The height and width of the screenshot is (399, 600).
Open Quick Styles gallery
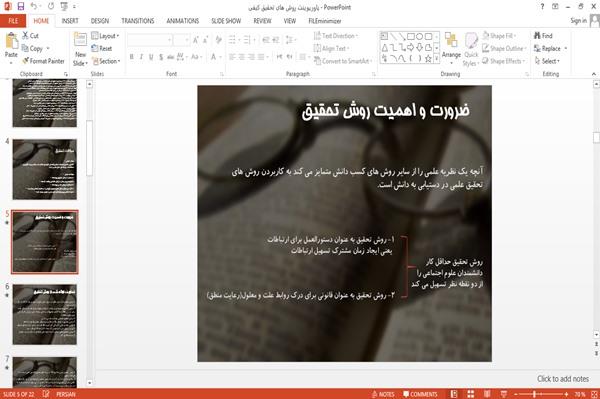[x=471, y=49]
